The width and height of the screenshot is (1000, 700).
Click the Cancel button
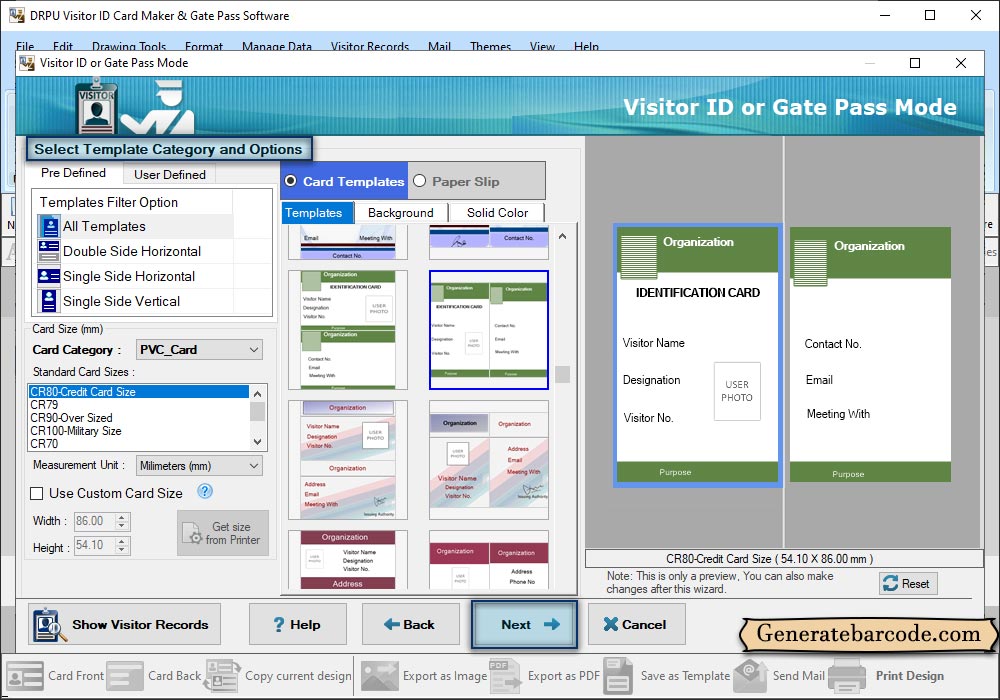pyautogui.click(x=636, y=625)
